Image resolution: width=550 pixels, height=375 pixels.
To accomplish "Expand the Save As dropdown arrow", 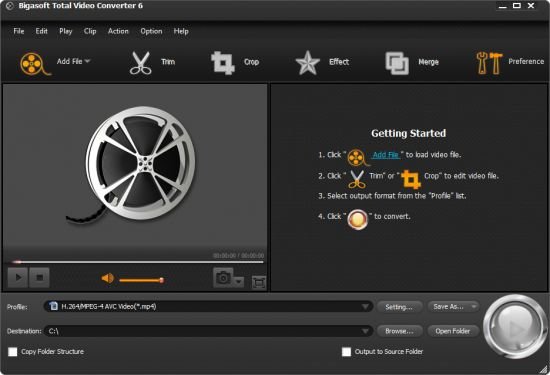I will coord(474,307).
